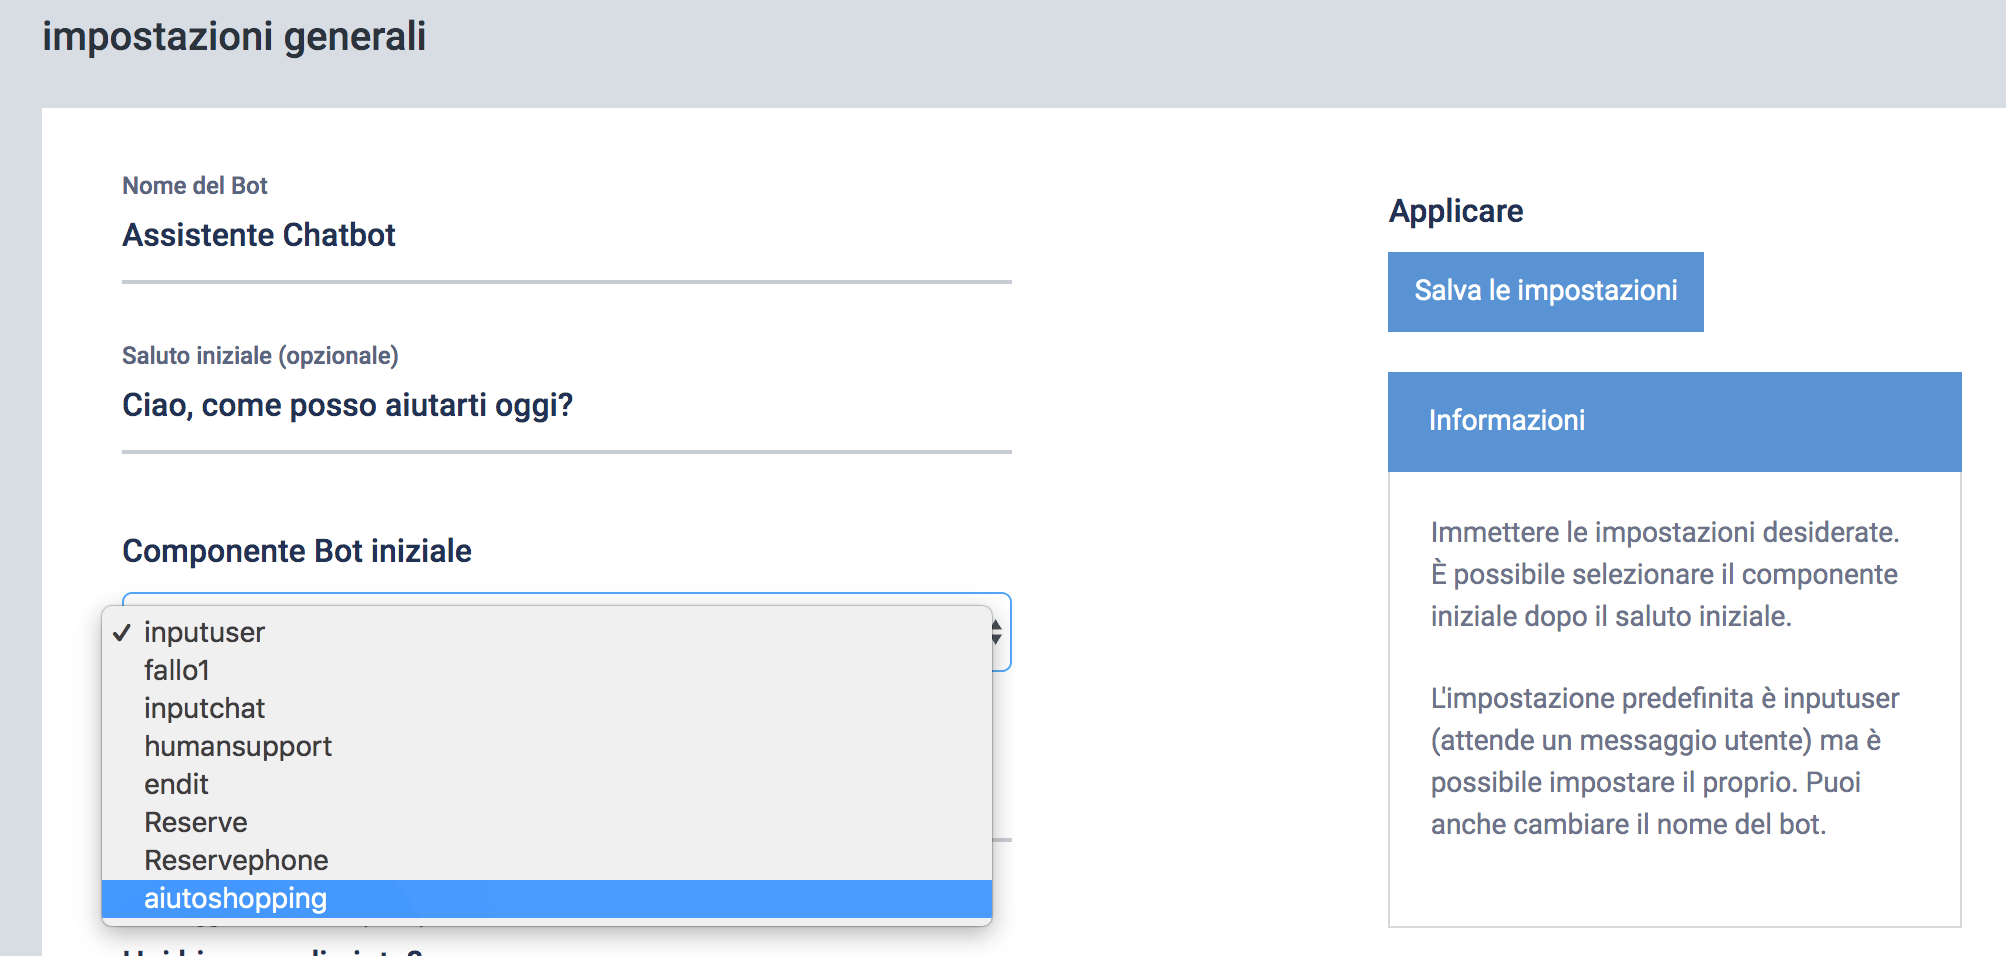Click the Componente Bot iniziale heading
Screen dimensions: 2006x956
pos(297,551)
